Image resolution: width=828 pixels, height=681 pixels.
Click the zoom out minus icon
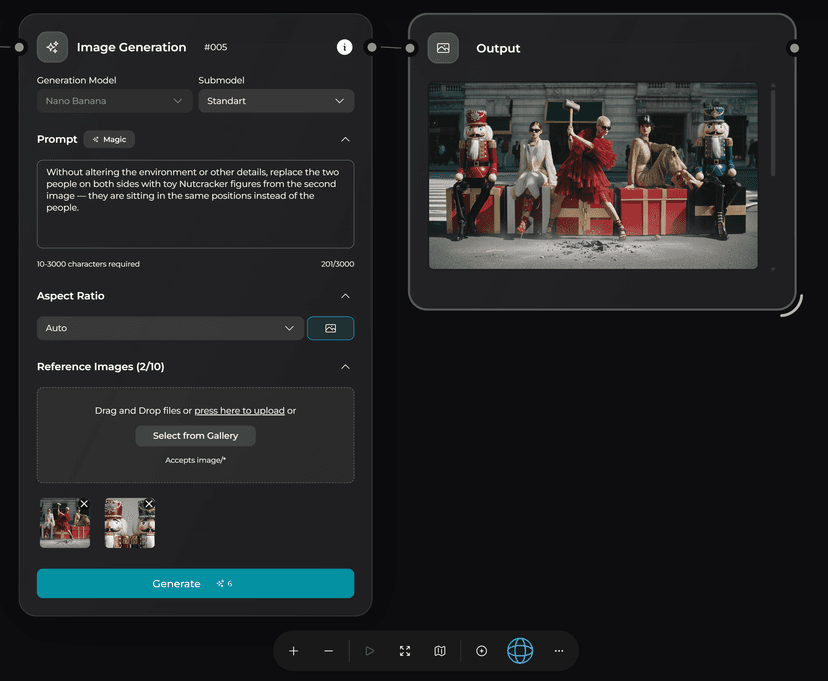click(329, 651)
